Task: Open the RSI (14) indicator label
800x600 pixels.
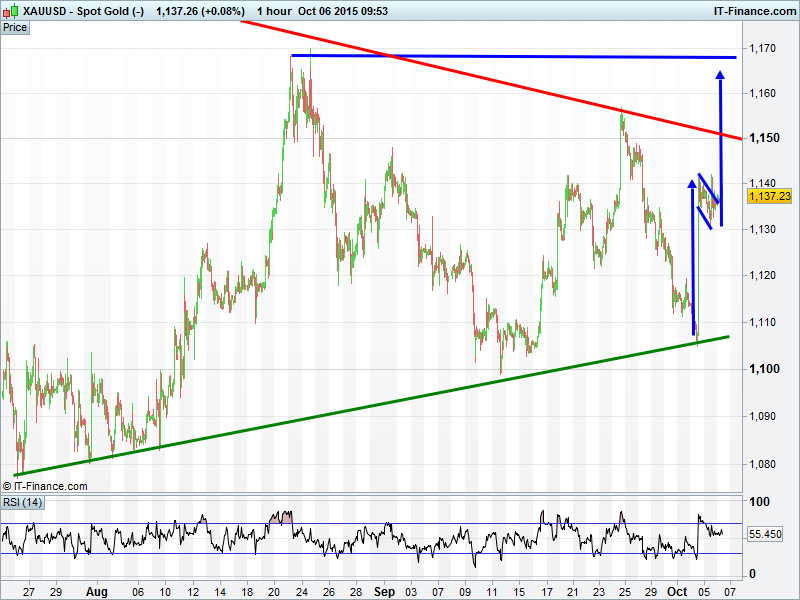Action: 22,502
